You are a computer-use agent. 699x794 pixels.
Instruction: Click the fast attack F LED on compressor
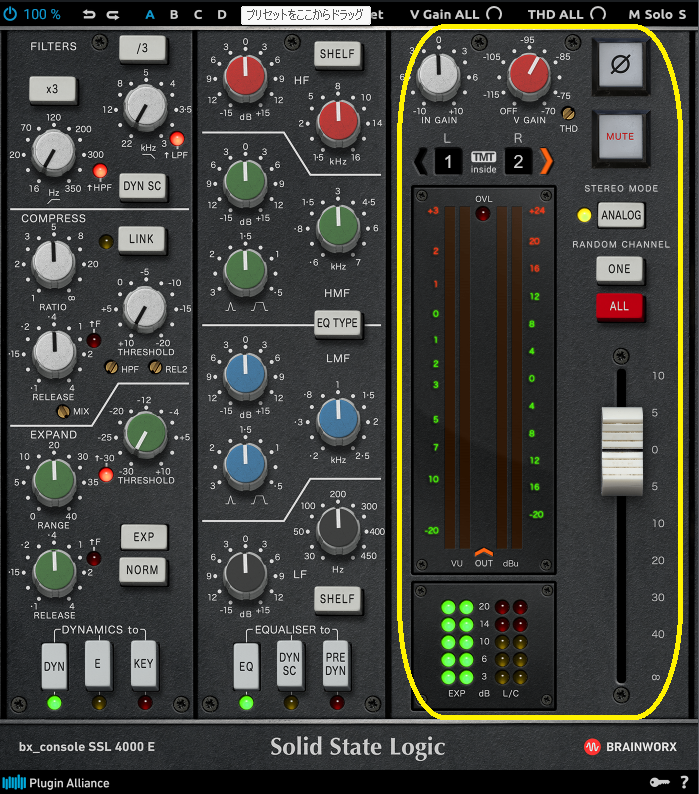[94, 340]
